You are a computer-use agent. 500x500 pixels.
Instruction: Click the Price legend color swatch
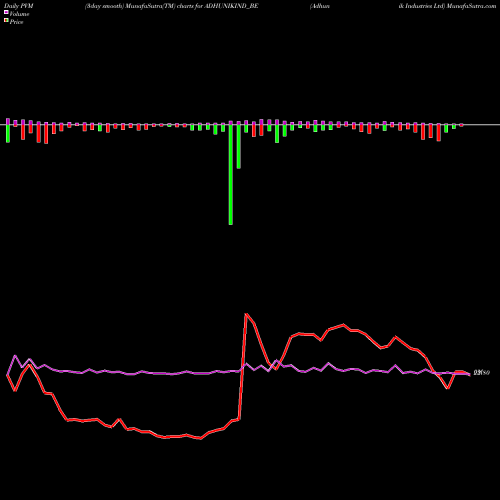tap(6, 21)
